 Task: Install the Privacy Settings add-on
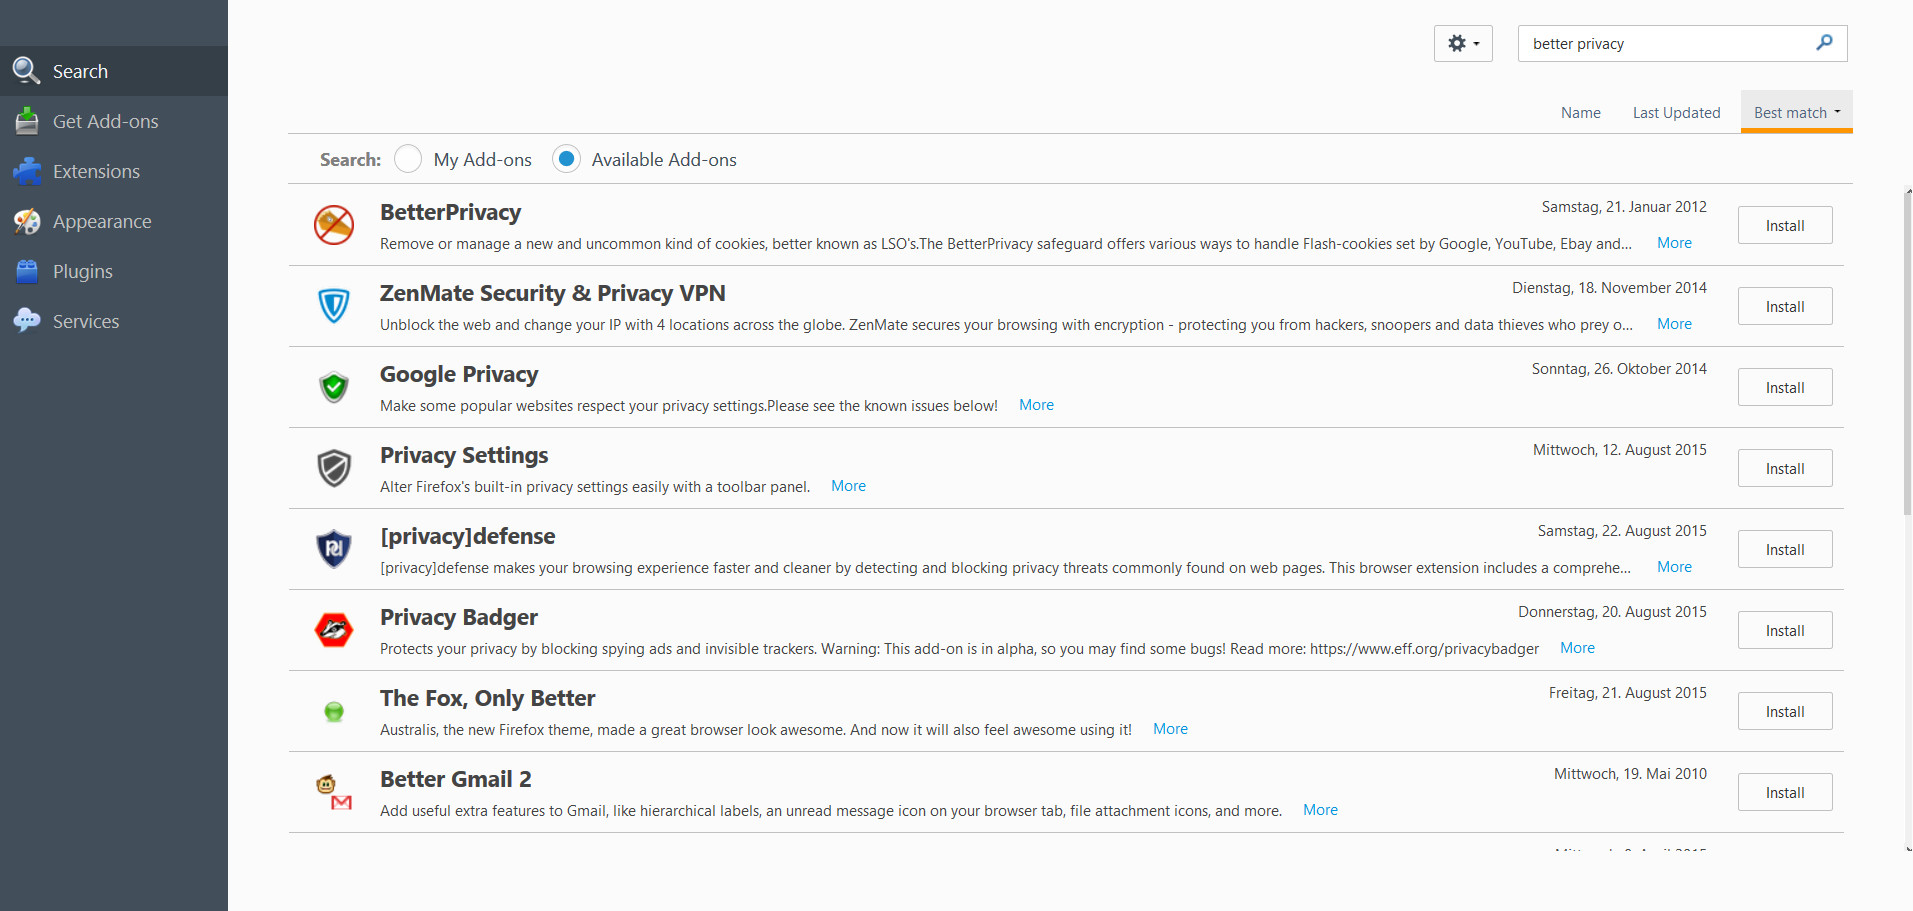(x=1785, y=468)
